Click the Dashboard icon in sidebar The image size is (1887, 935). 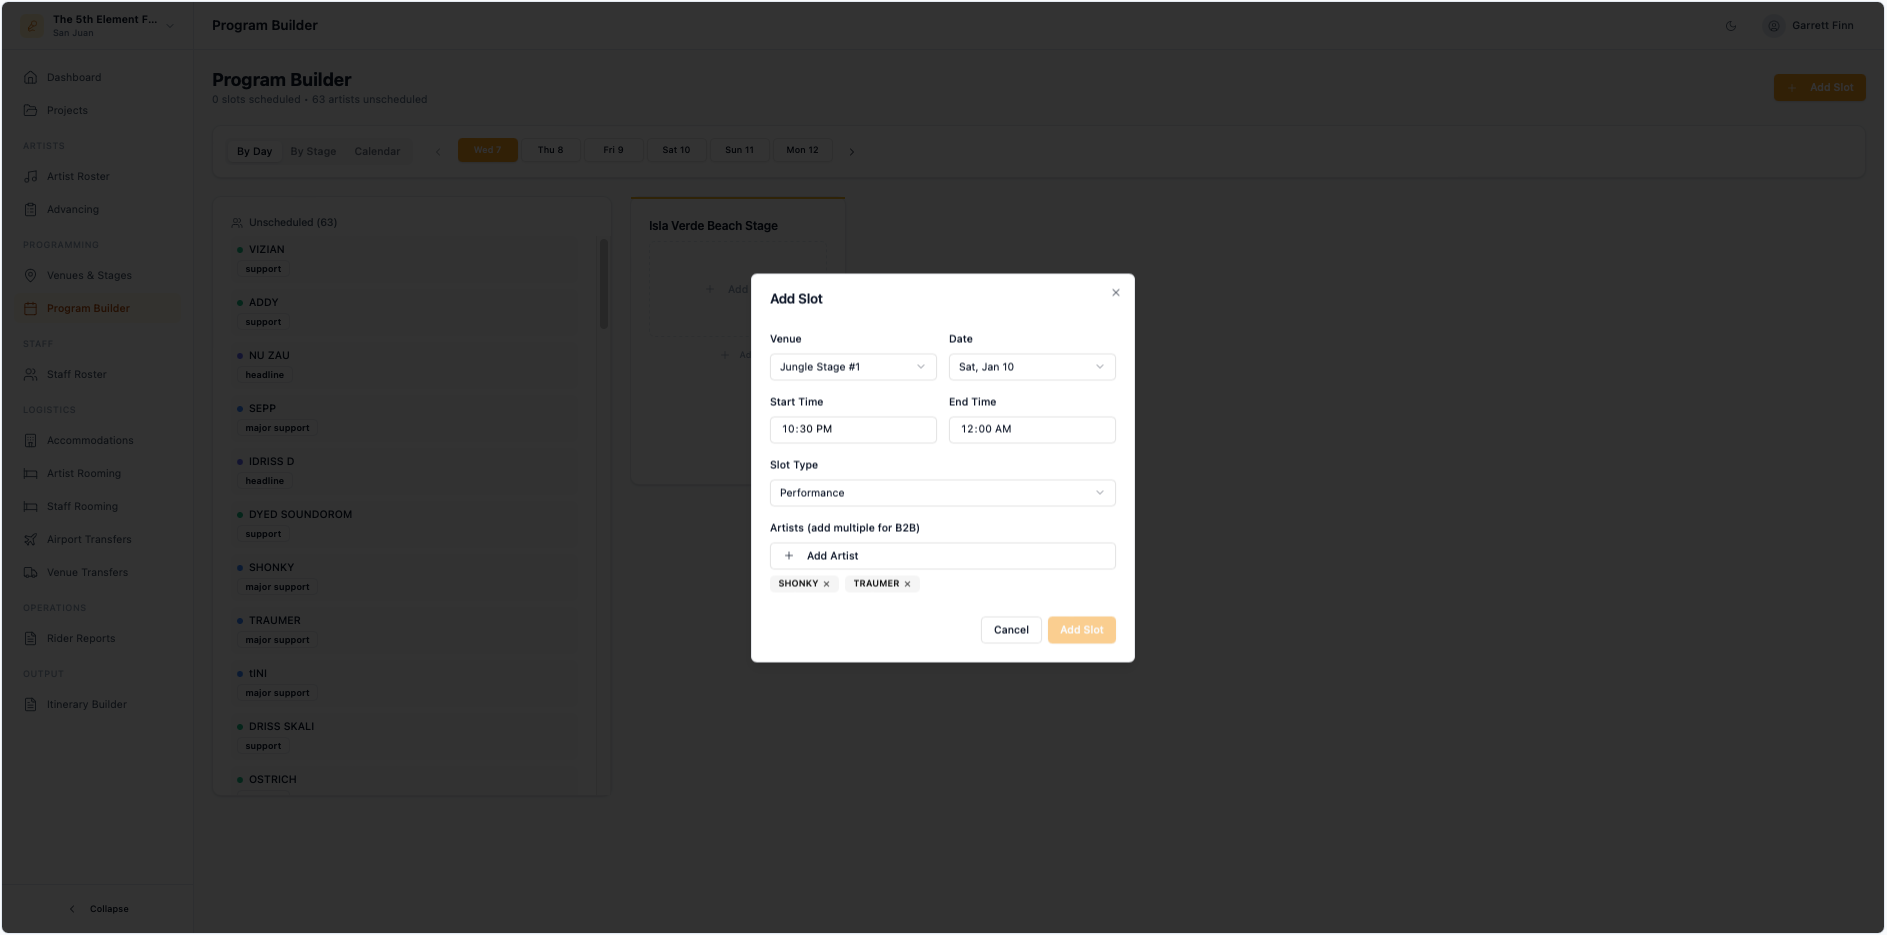pos(31,77)
